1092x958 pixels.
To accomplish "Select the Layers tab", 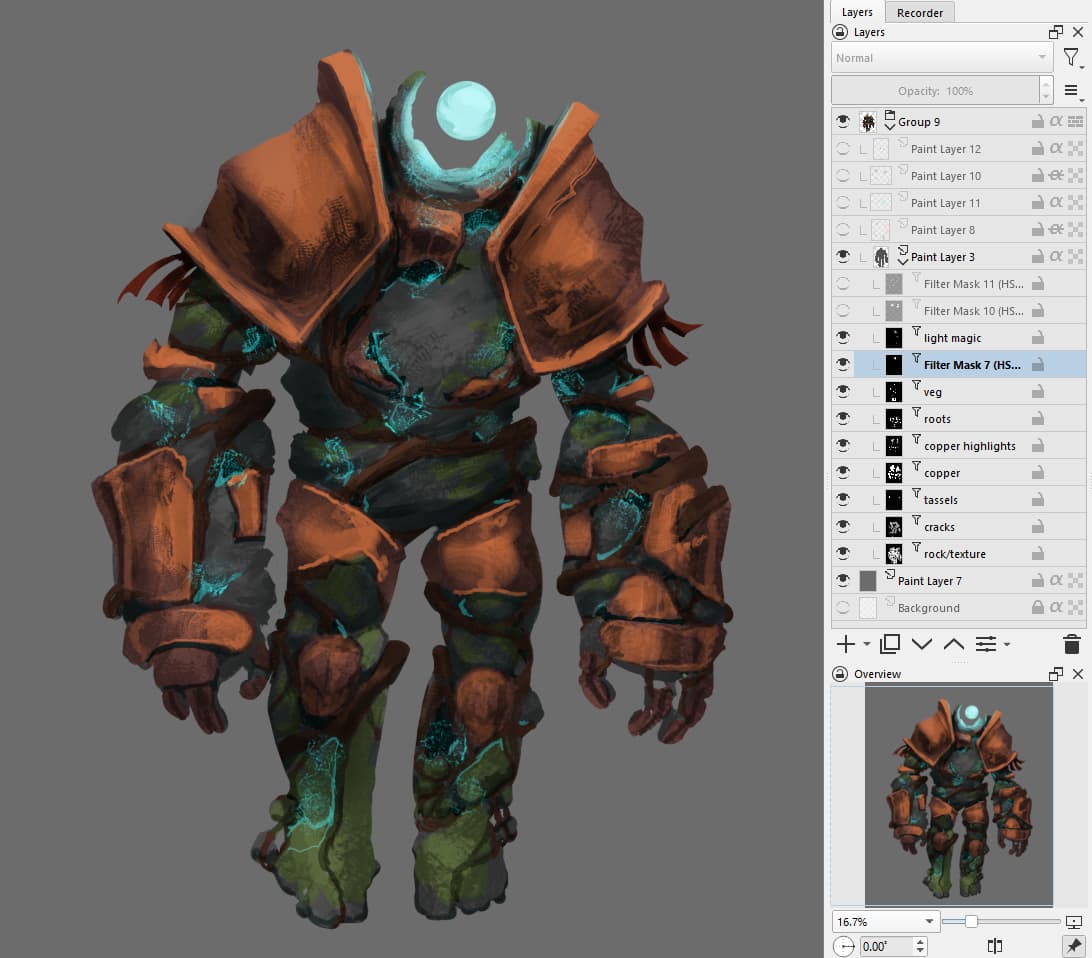I will 857,12.
